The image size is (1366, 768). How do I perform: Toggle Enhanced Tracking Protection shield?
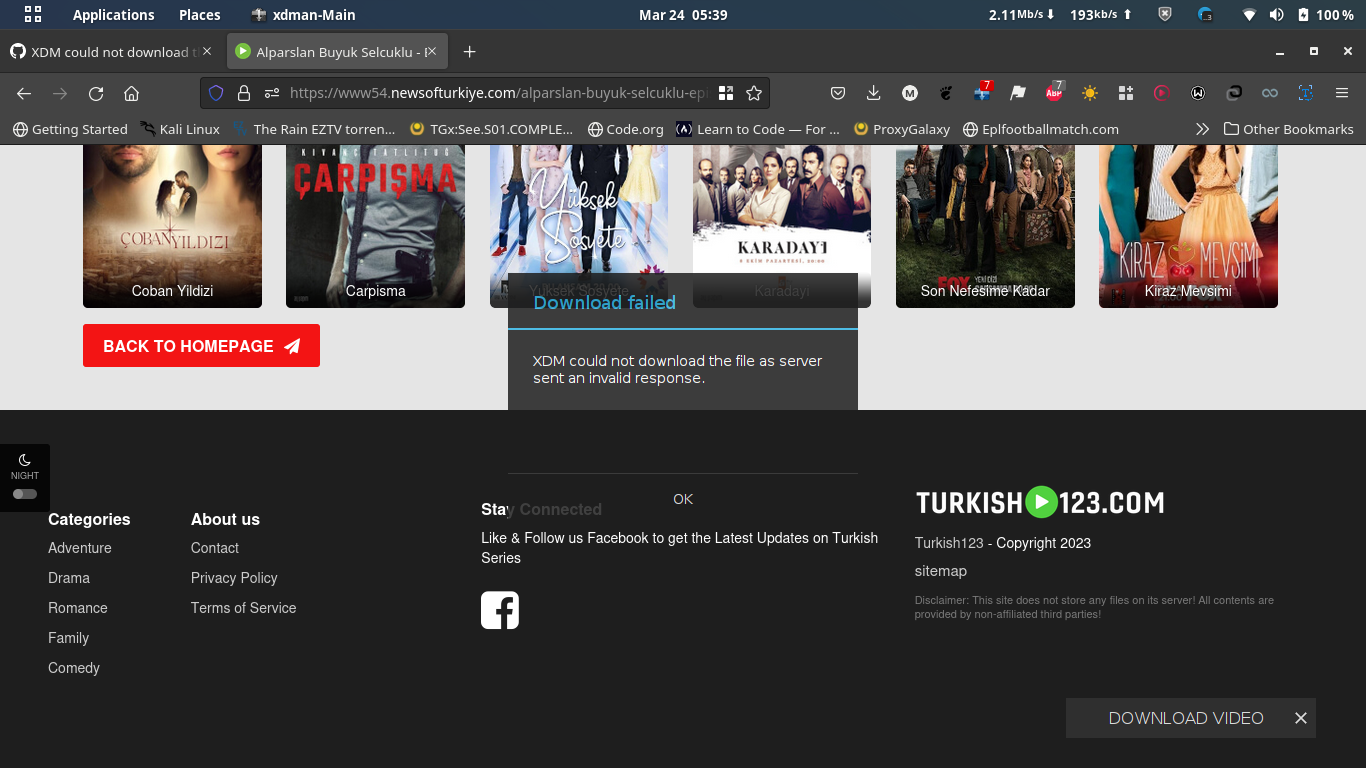pos(216,93)
